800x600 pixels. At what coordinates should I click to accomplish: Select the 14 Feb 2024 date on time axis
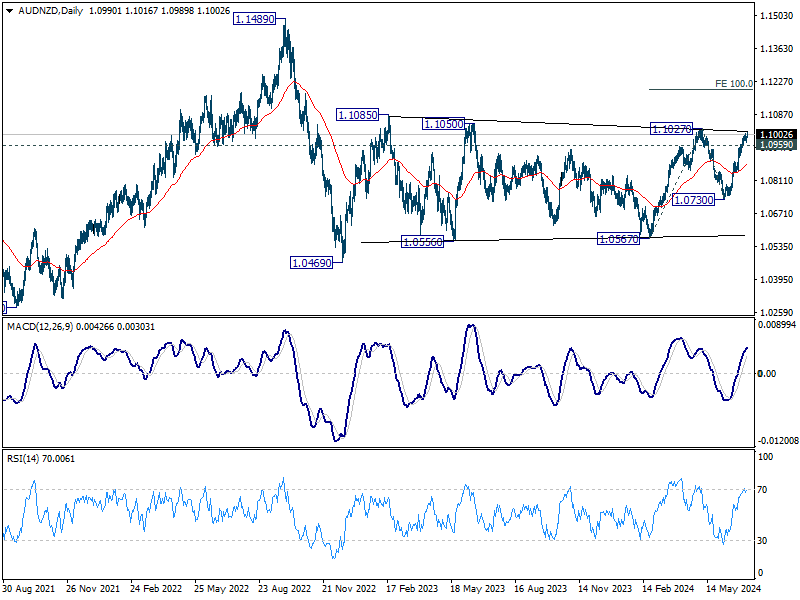(x=668, y=589)
